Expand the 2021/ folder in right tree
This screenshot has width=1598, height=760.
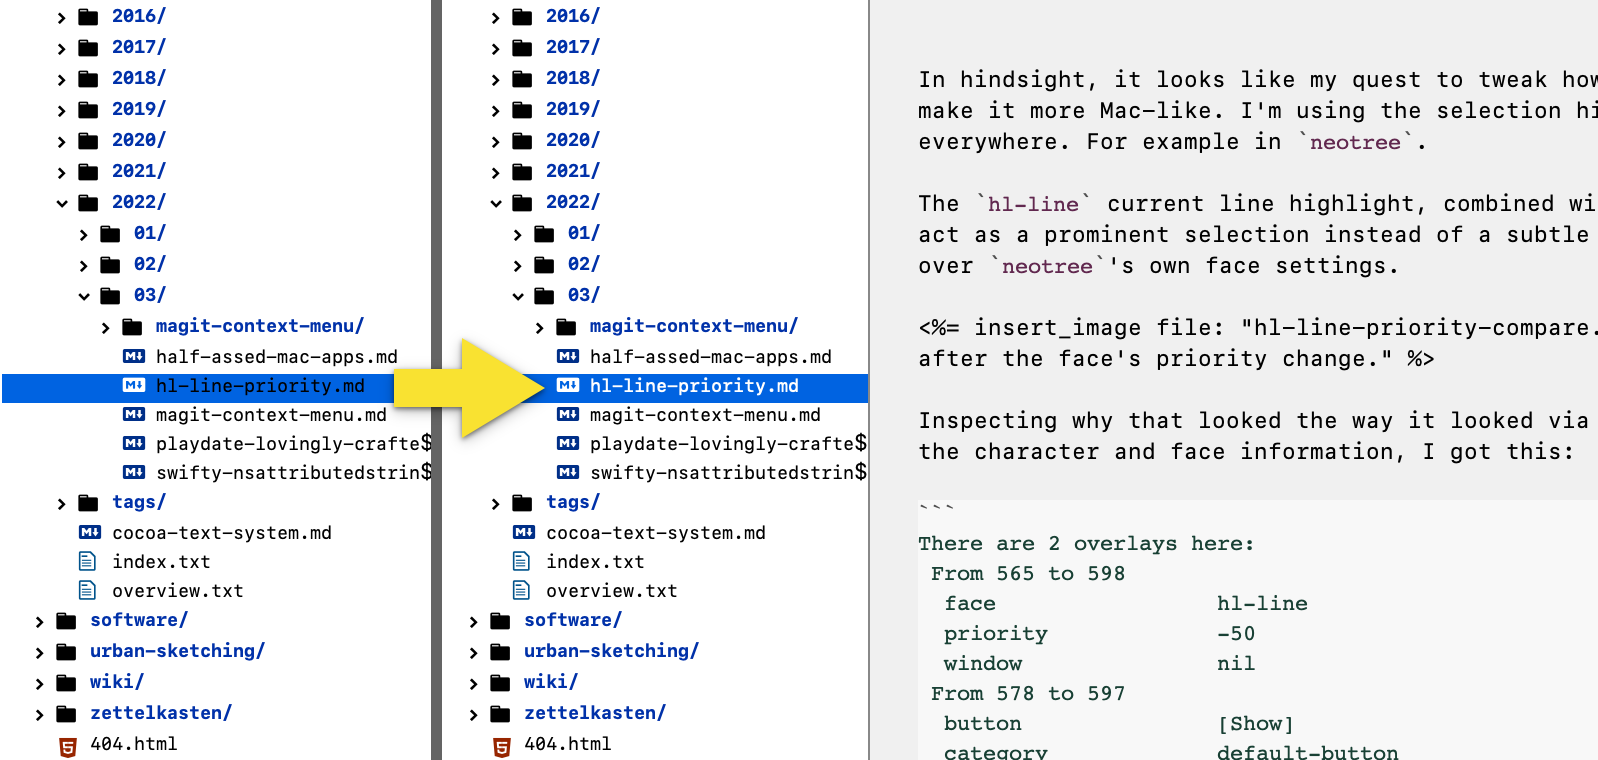[495, 173]
